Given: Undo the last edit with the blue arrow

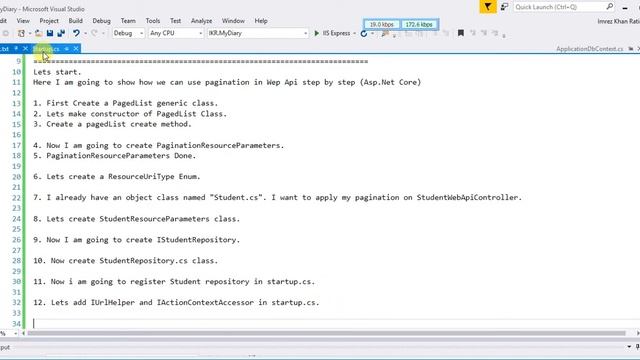Looking at the screenshot, I should 76,33.
